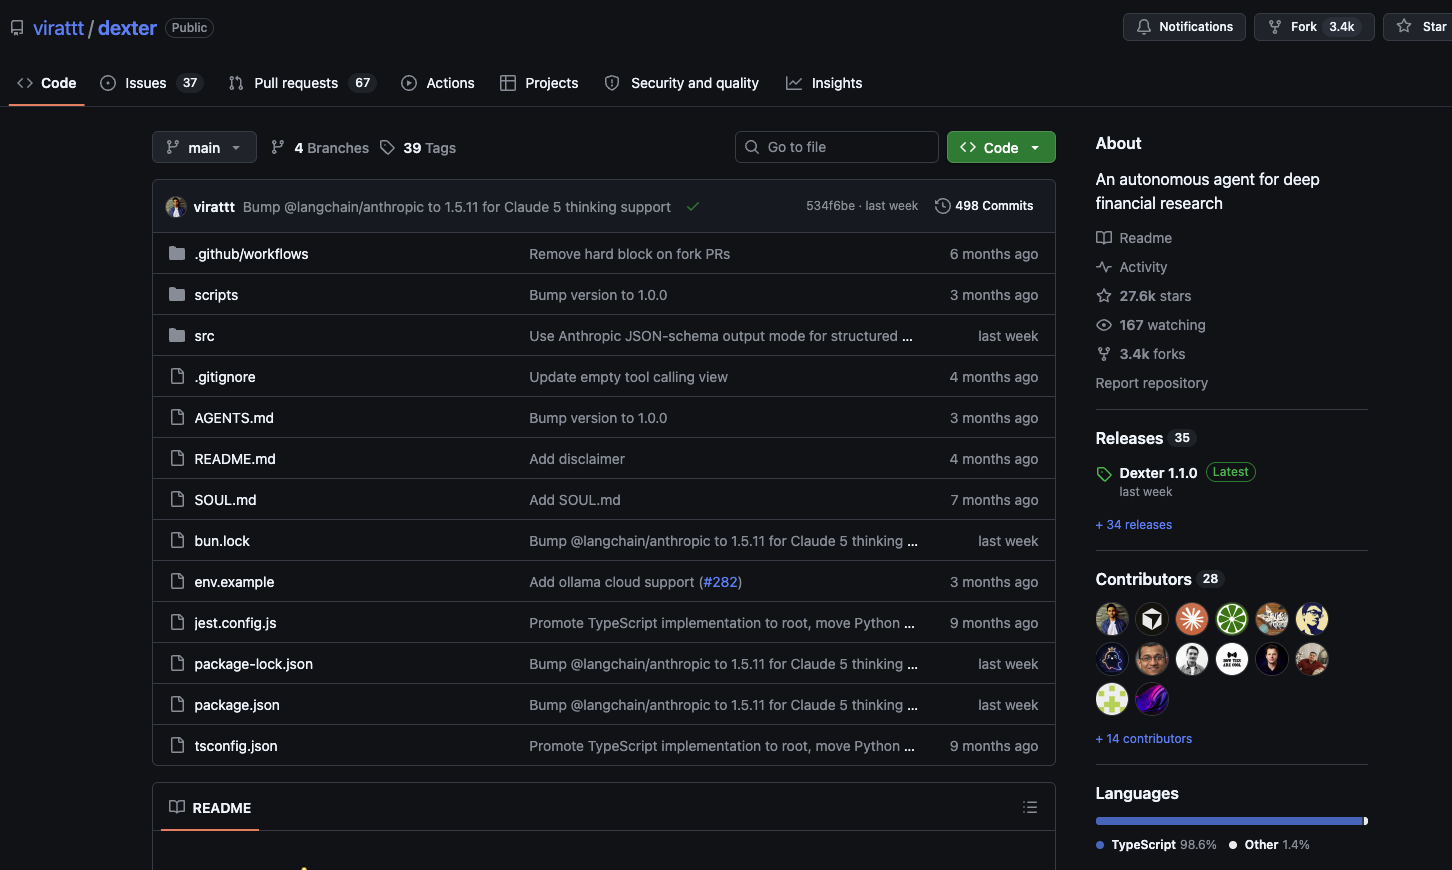
Task: Star the repository
Action: point(1420,27)
